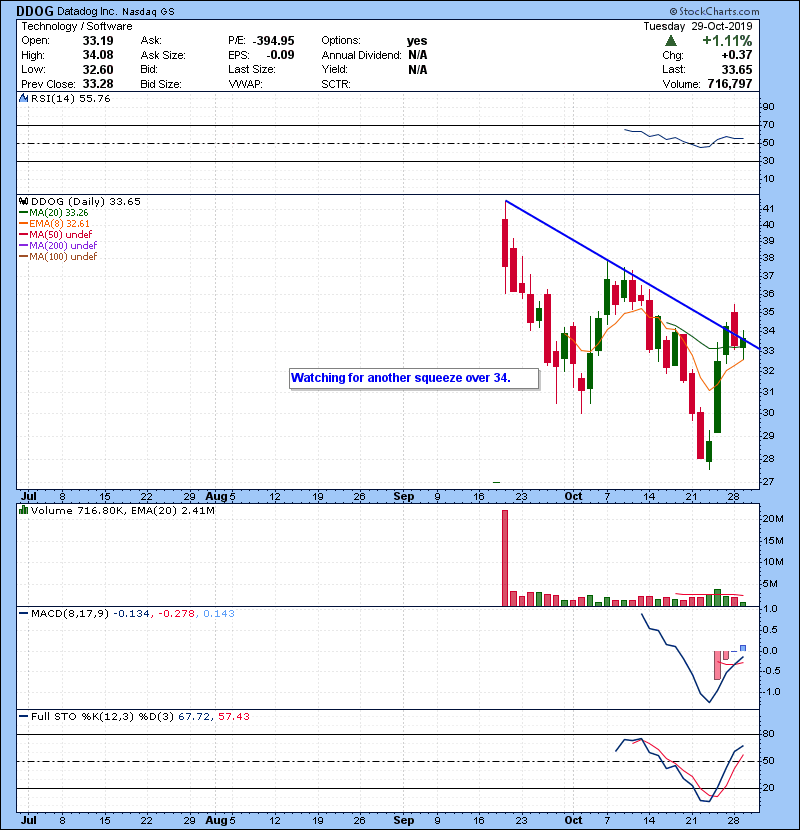This screenshot has height=830, width=800.
Task: Click the 41 price level on the price axis
Action: (x=768, y=209)
